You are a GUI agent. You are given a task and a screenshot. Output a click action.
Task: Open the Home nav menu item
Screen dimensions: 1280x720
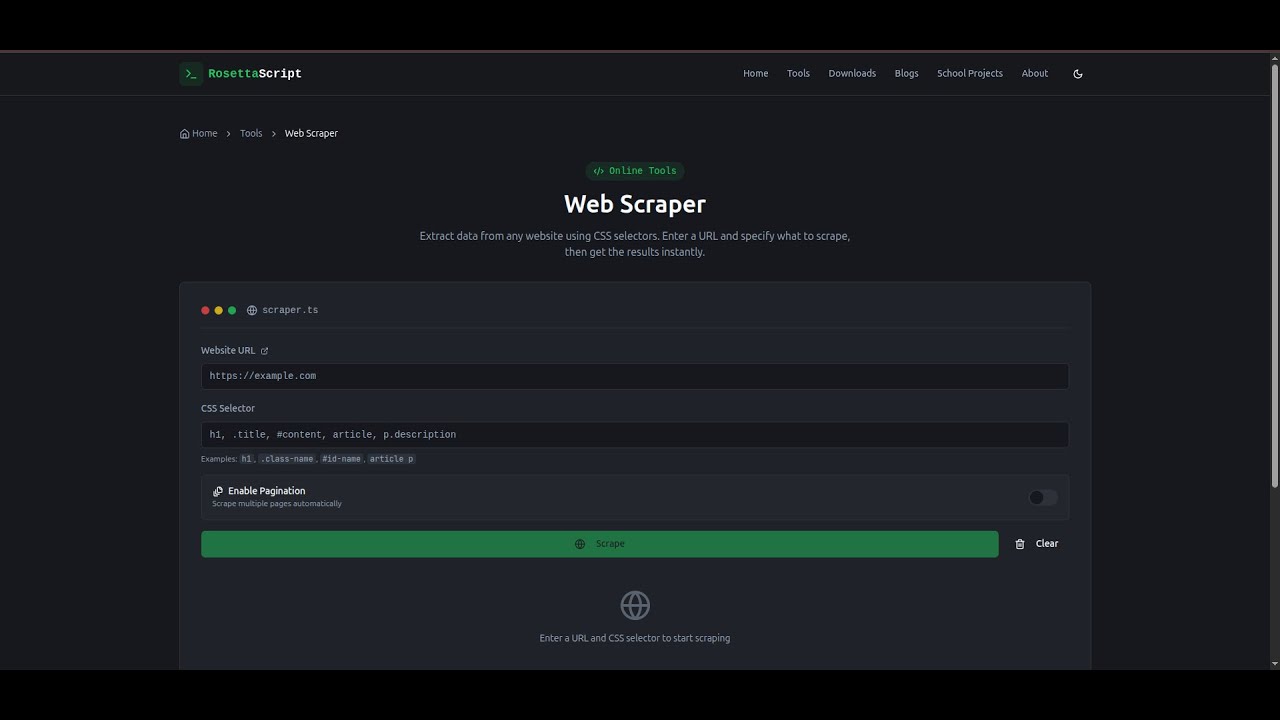pyautogui.click(x=756, y=74)
